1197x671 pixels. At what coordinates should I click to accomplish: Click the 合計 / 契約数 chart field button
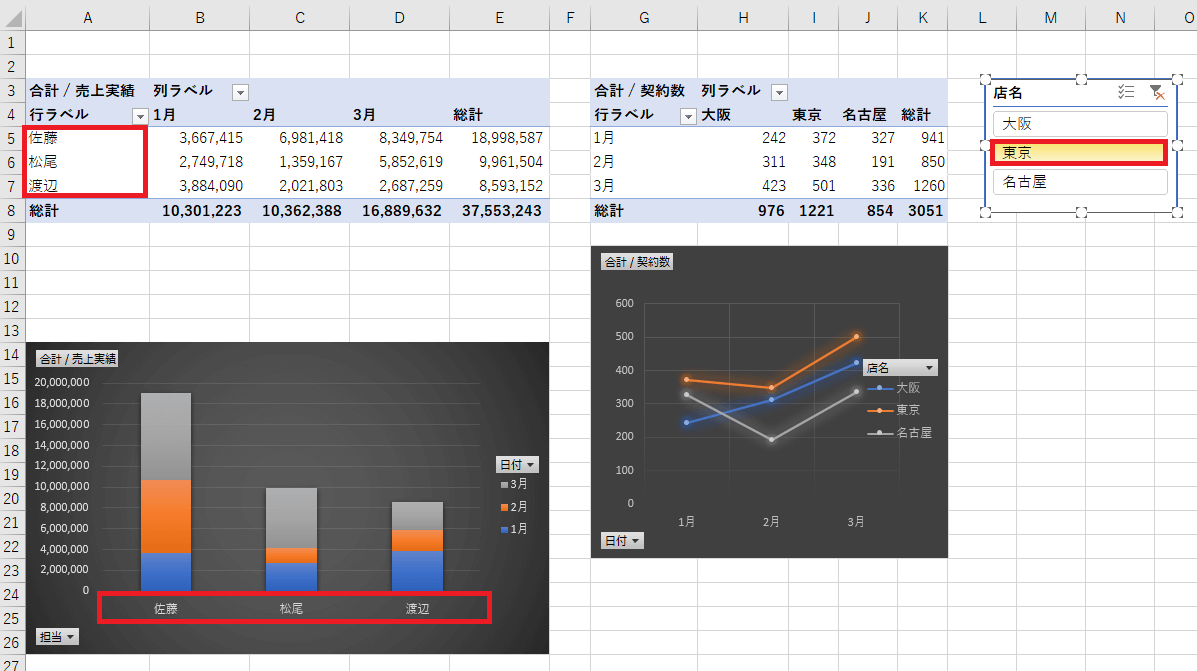[636, 262]
